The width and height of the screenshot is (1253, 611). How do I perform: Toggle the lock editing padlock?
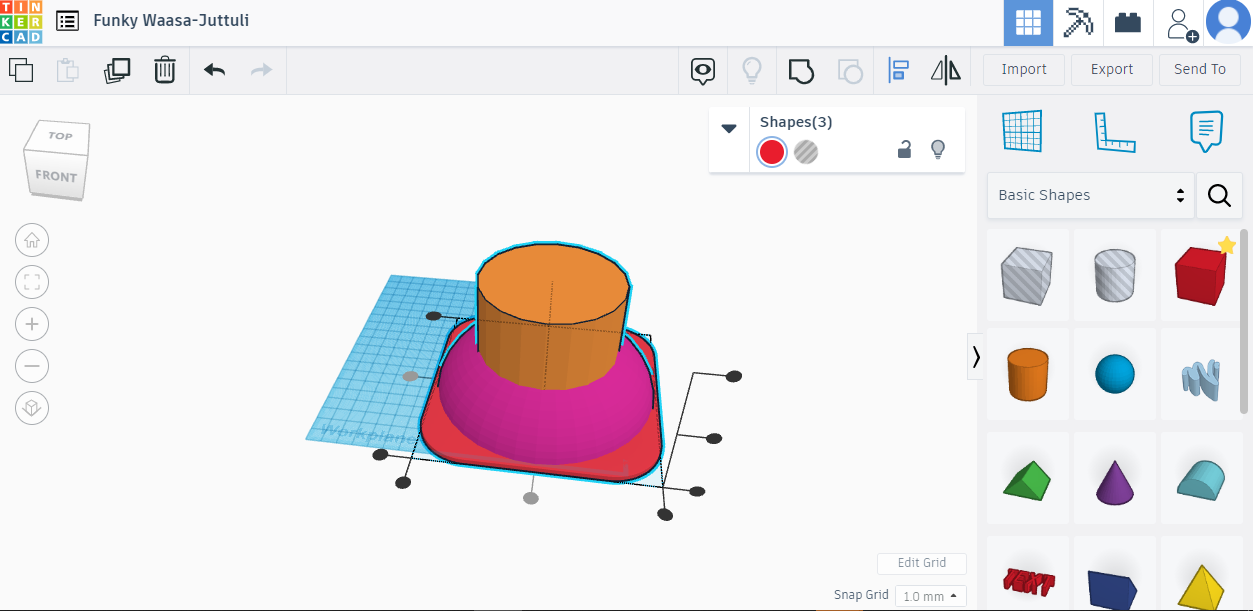[x=904, y=150]
